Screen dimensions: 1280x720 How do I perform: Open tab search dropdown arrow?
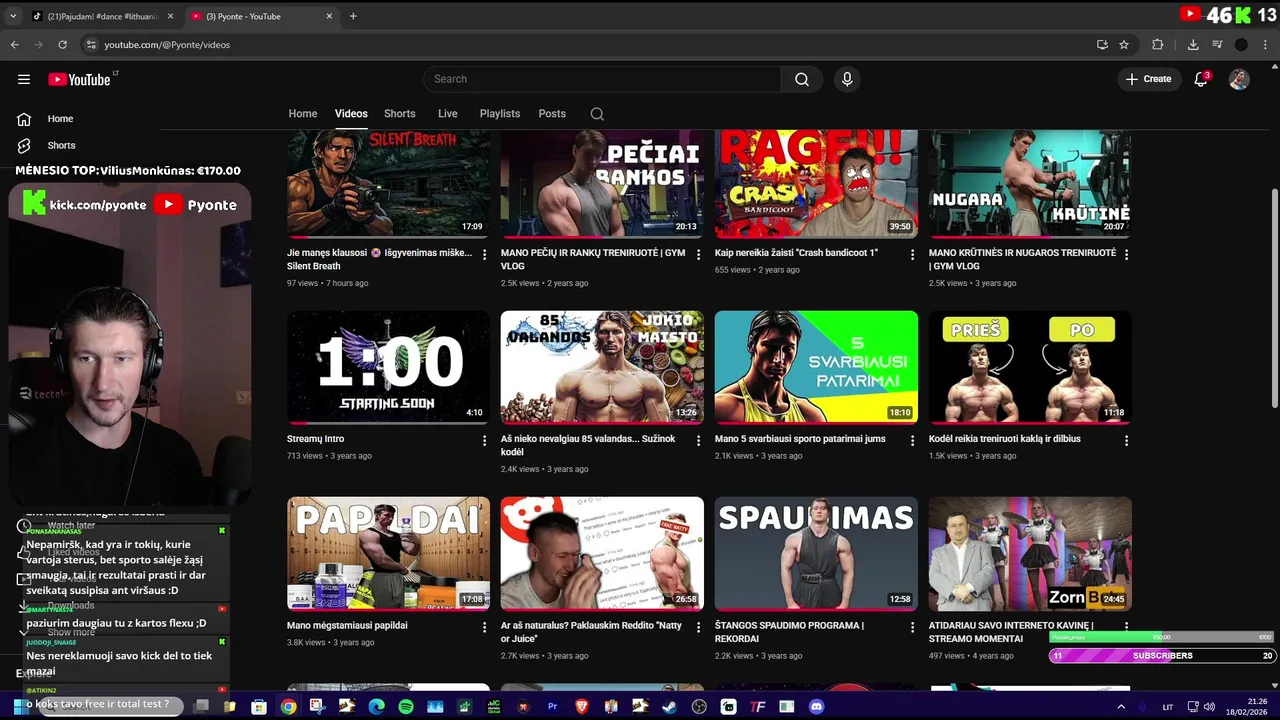pyautogui.click(x=13, y=16)
